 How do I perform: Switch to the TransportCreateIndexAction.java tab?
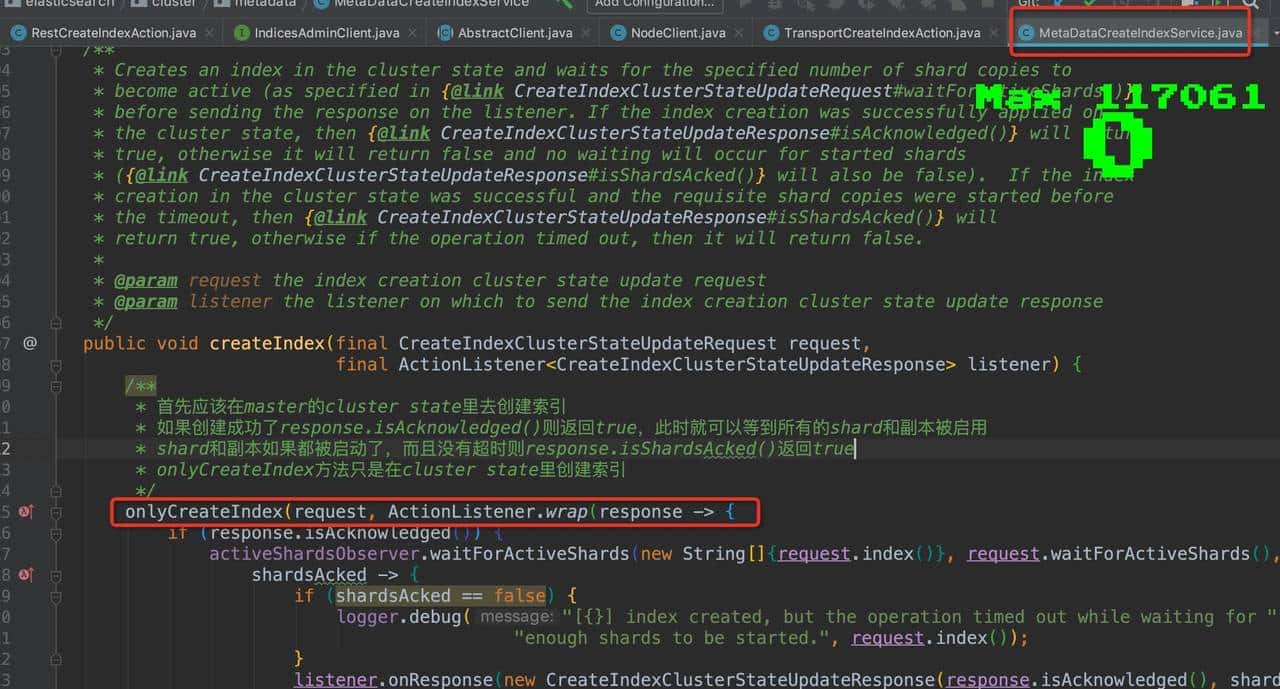tap(880, 32)
